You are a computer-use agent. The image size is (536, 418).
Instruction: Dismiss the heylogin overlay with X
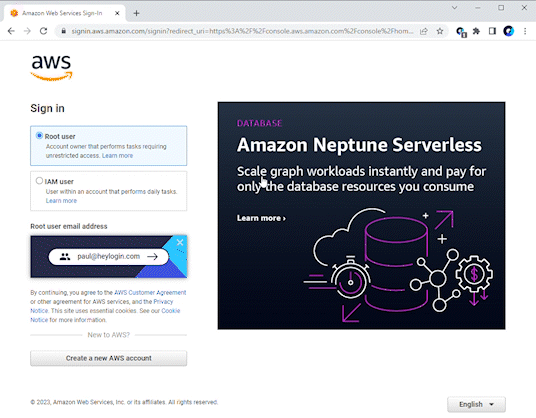[180, 242]
